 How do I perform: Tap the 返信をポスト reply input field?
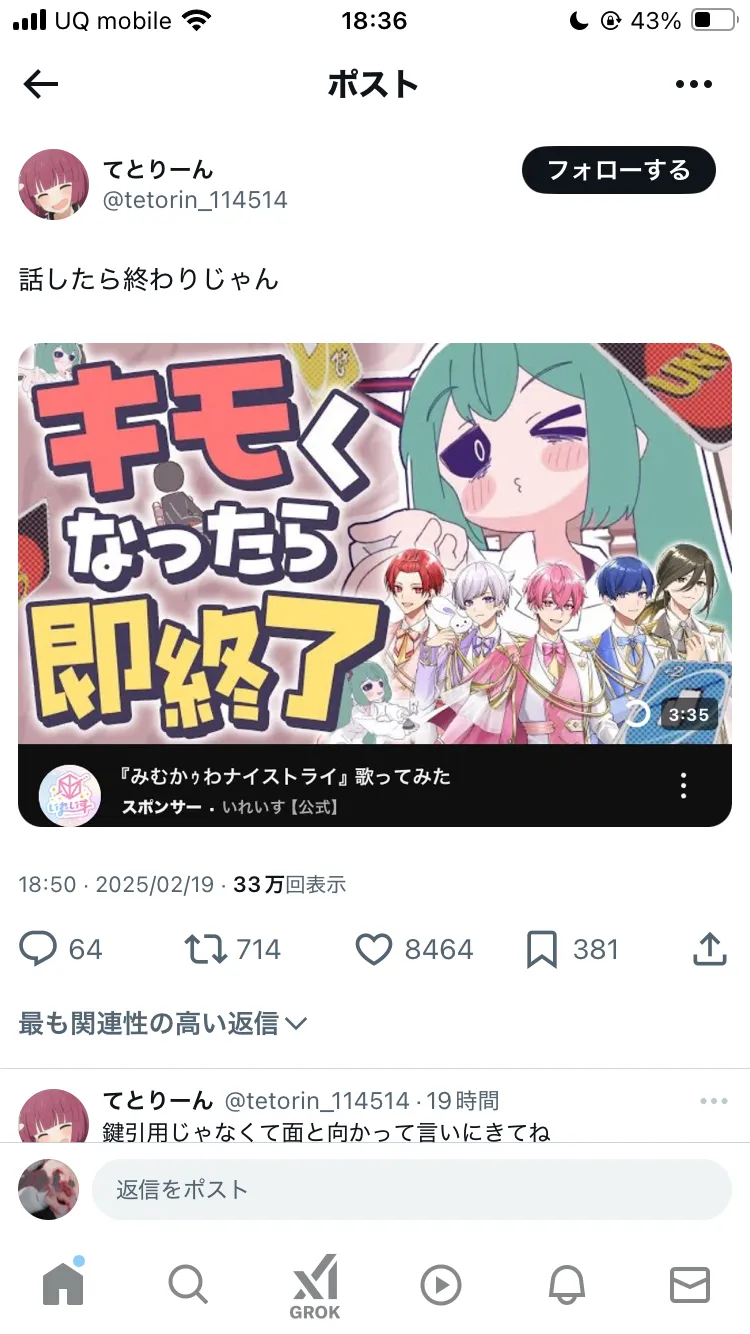[412, 1190]
